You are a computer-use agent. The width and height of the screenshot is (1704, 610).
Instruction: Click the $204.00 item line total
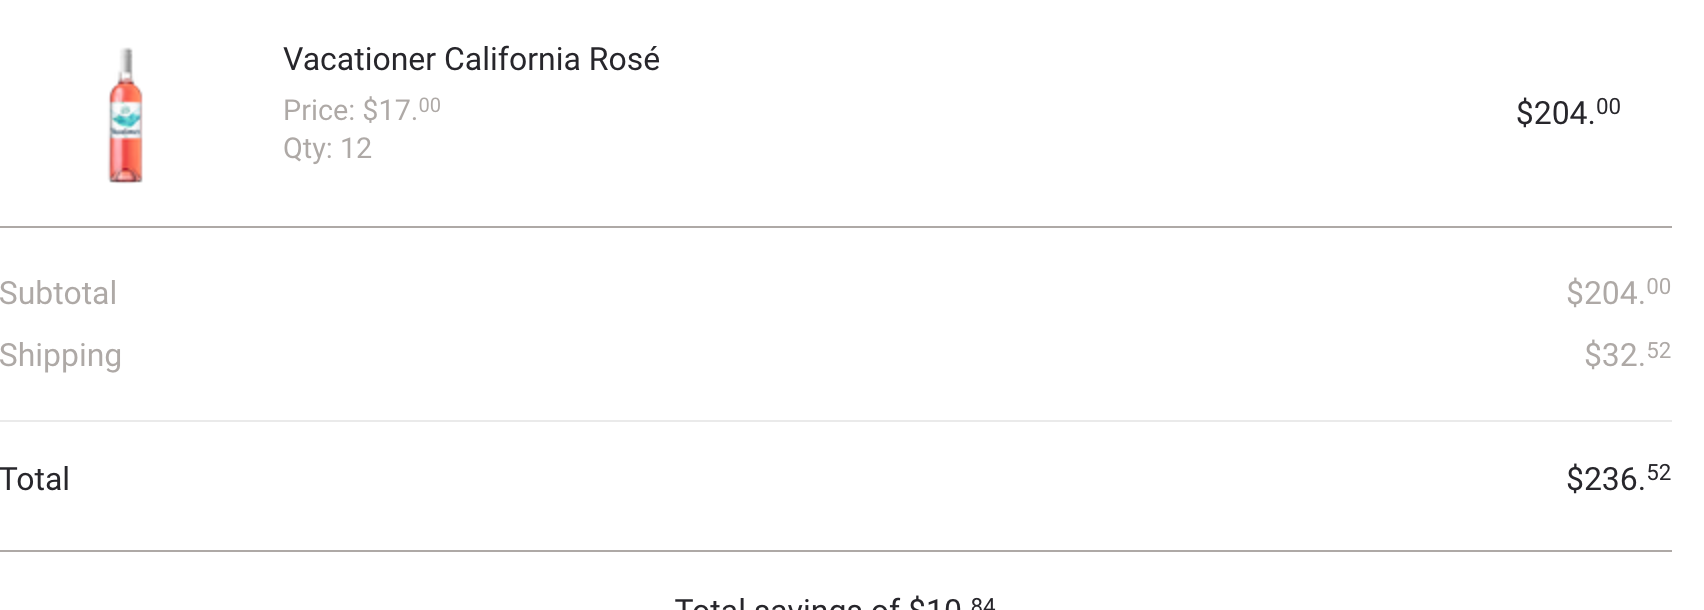[1568, 111]
